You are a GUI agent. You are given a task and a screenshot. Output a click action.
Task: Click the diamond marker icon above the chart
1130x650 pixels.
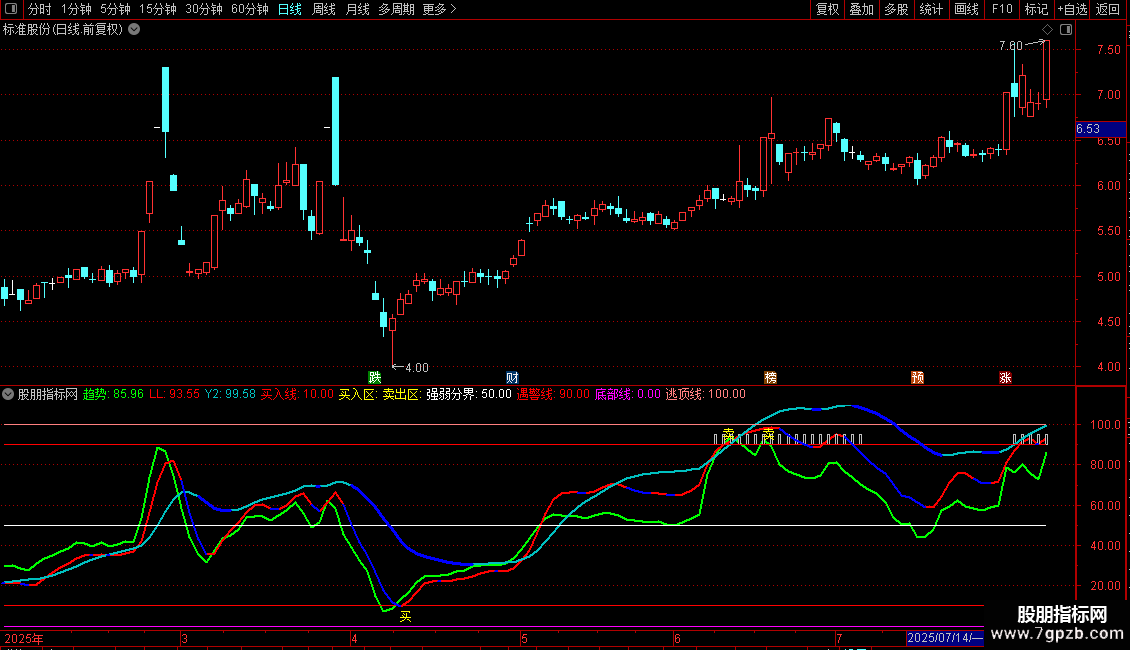click(1048, 30)
